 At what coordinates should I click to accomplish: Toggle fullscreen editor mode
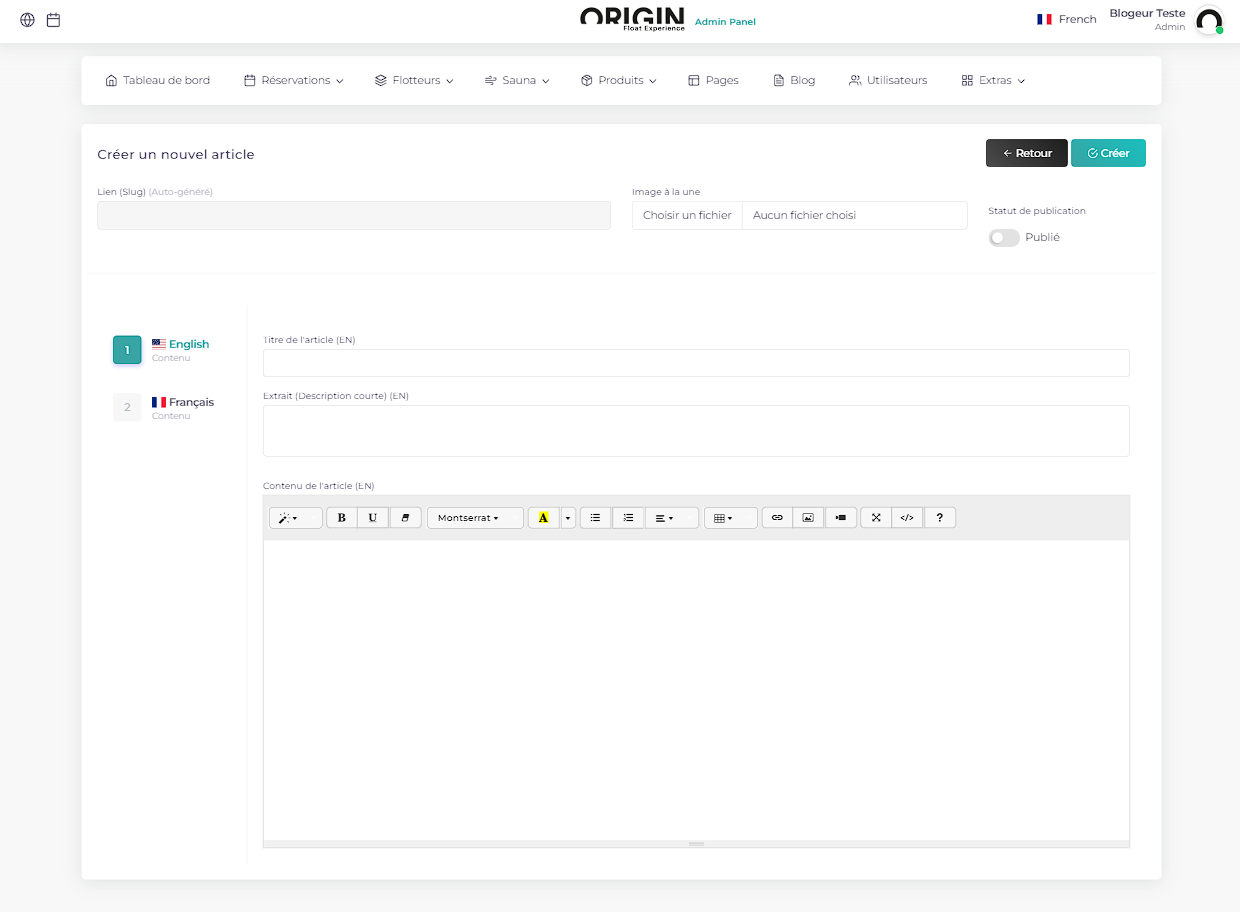(x=876, y=518)
